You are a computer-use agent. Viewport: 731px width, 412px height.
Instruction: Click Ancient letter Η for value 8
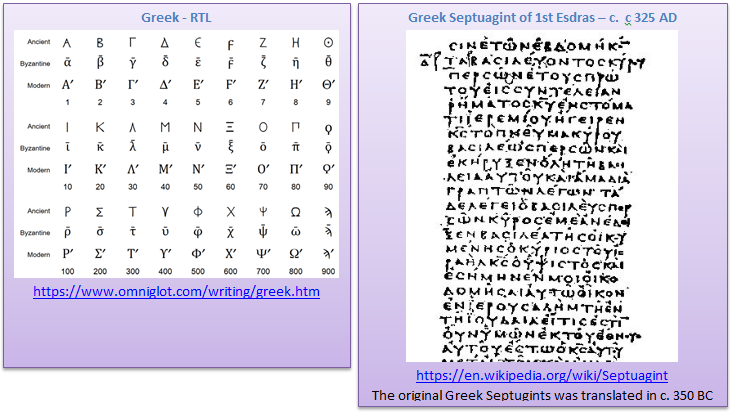pos(296,43)
